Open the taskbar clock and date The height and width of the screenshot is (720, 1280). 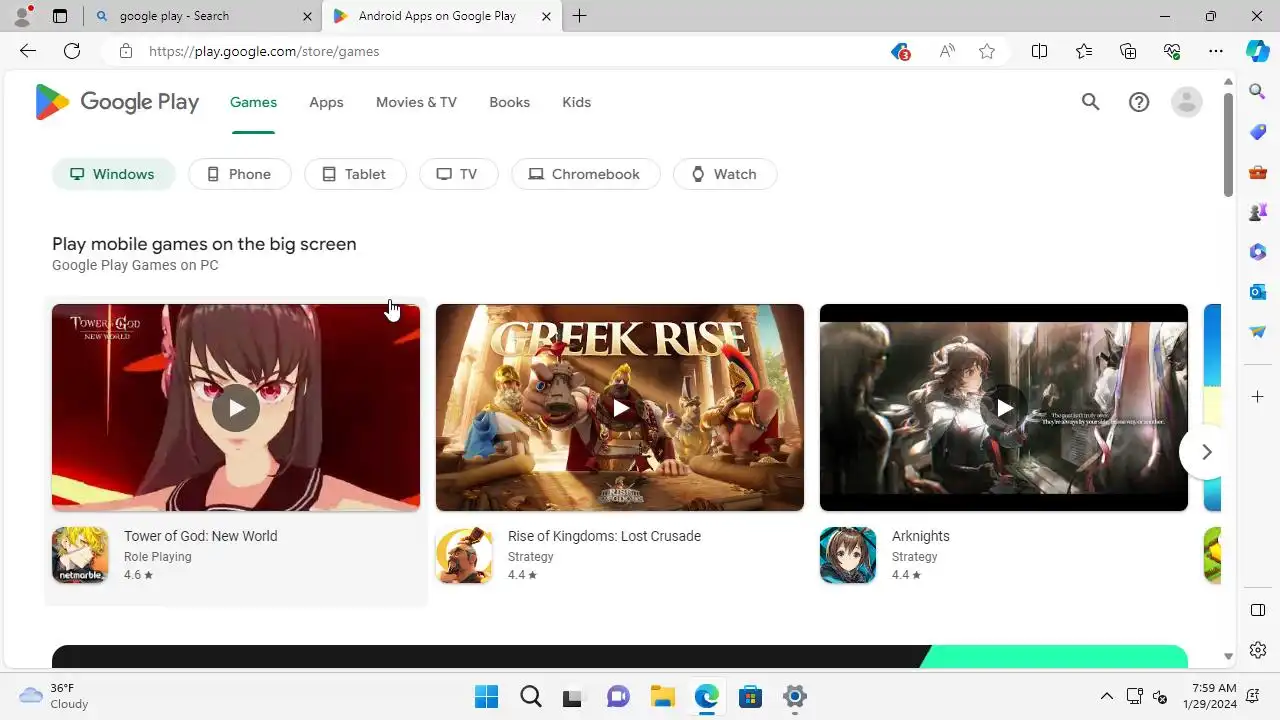pos(1215,696)
